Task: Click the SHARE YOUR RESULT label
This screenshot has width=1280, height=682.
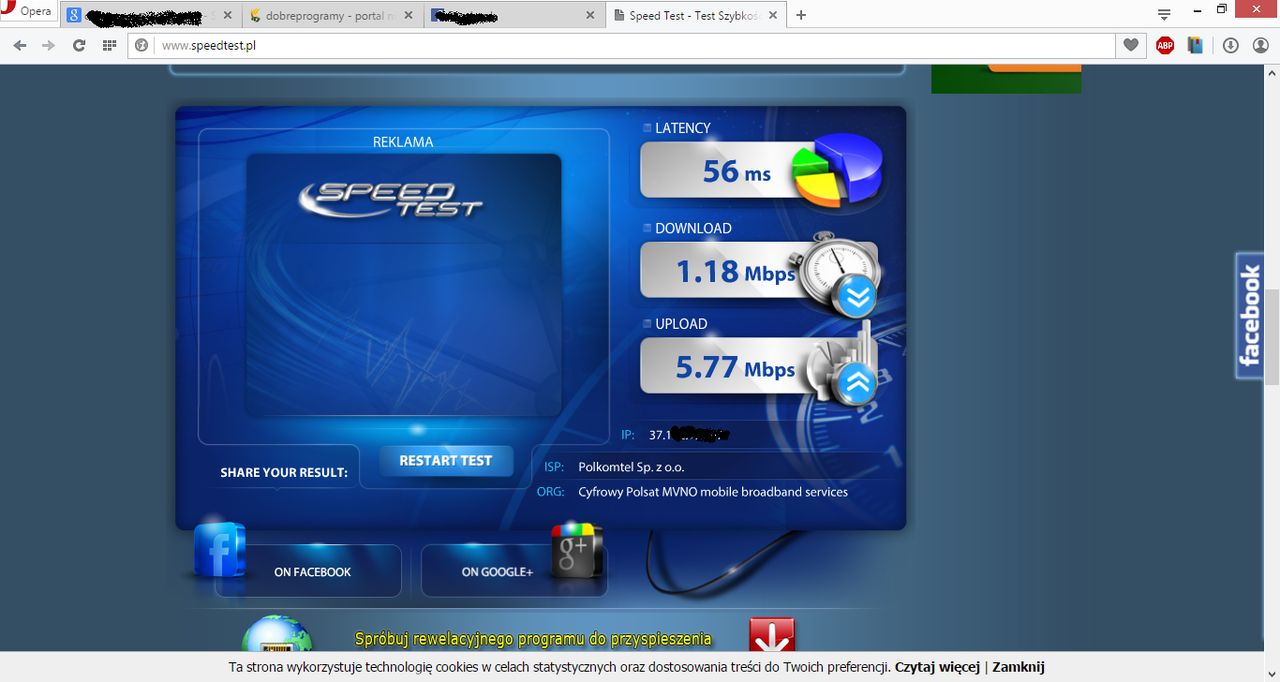Action: [x=284, y=473]
